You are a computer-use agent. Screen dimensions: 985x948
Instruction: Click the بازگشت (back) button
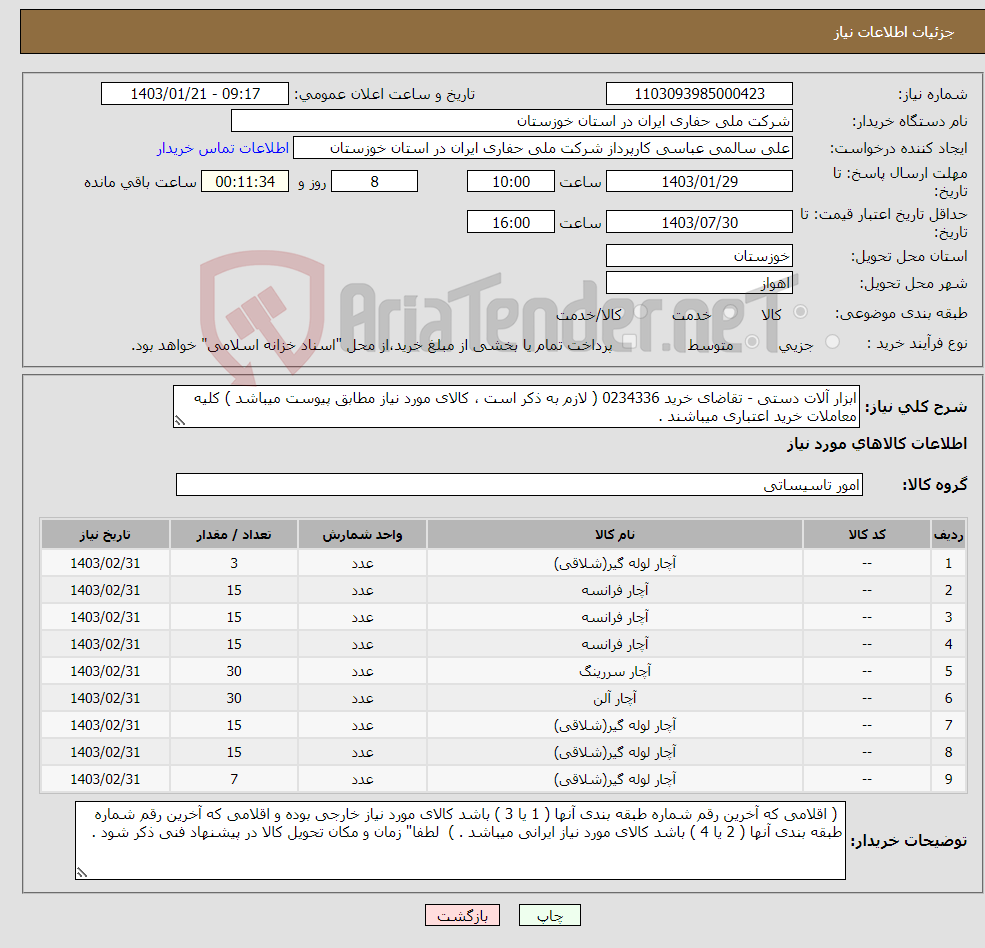[x=462, y=915]
